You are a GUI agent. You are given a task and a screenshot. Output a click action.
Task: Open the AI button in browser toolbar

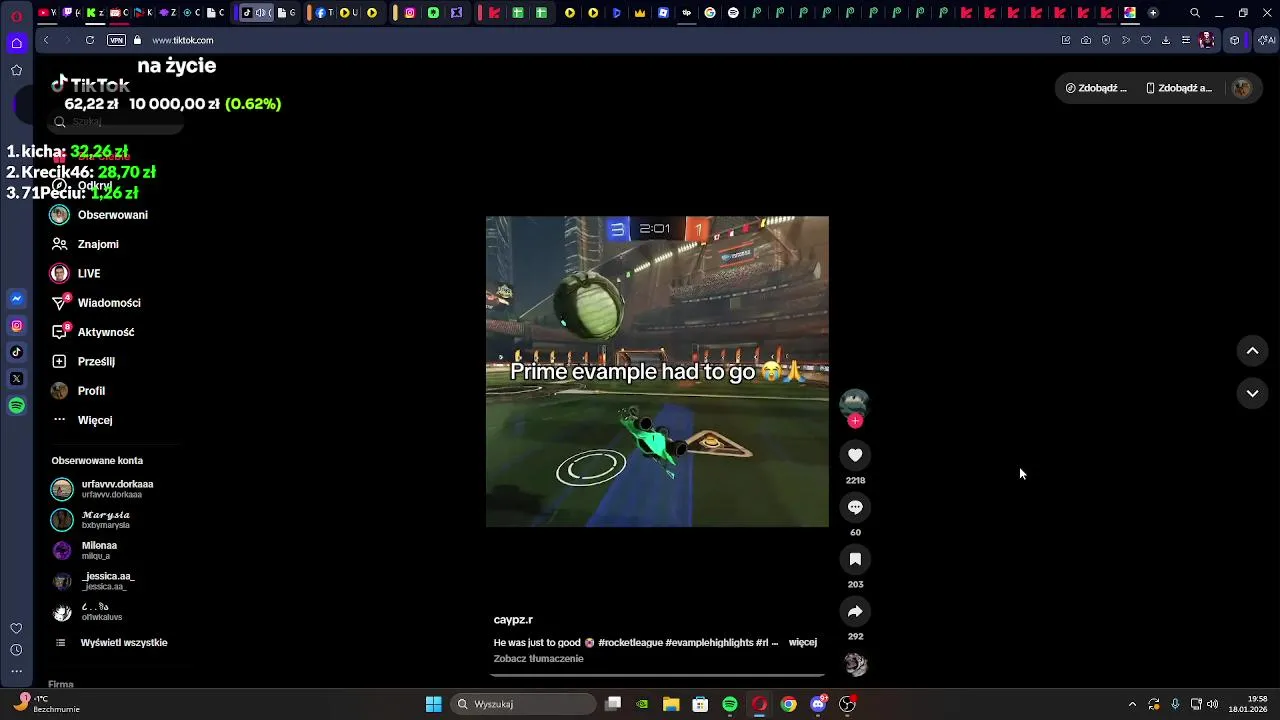1266,40
